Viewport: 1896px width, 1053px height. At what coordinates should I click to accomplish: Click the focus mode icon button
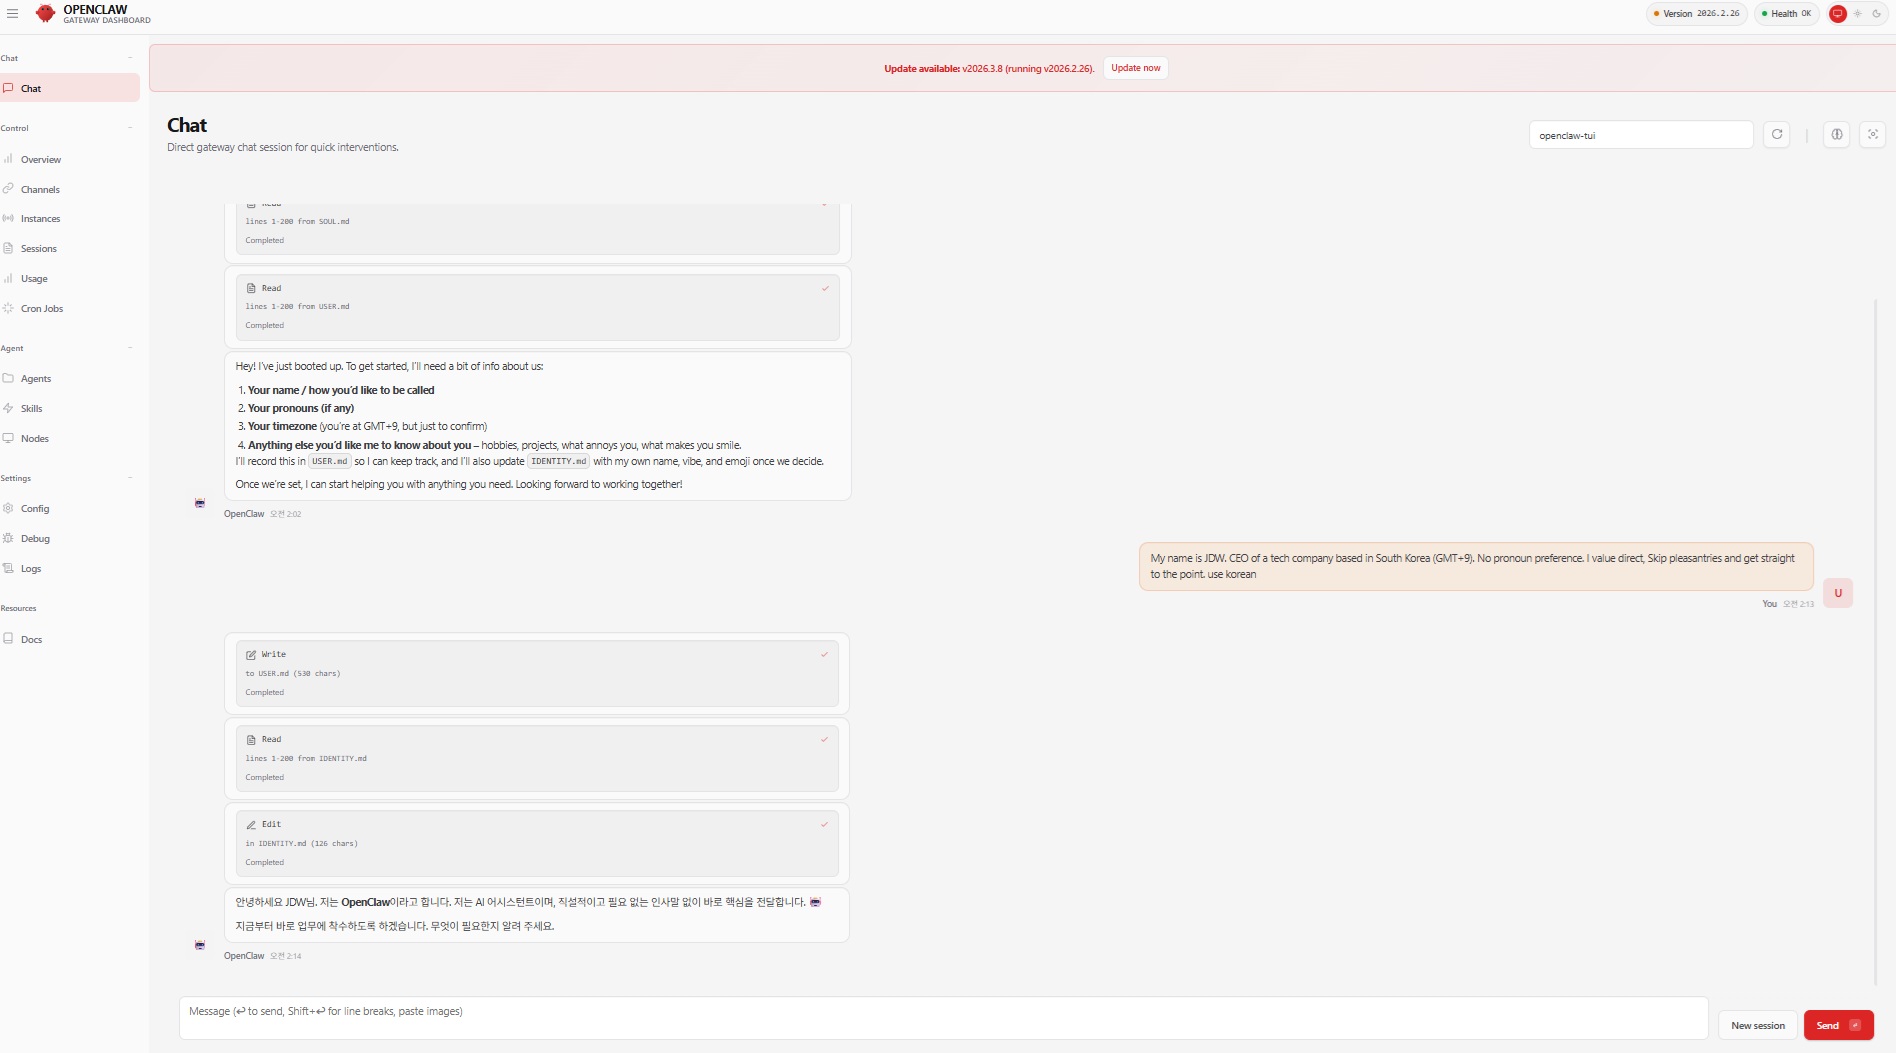click(x=1872, y=135)
